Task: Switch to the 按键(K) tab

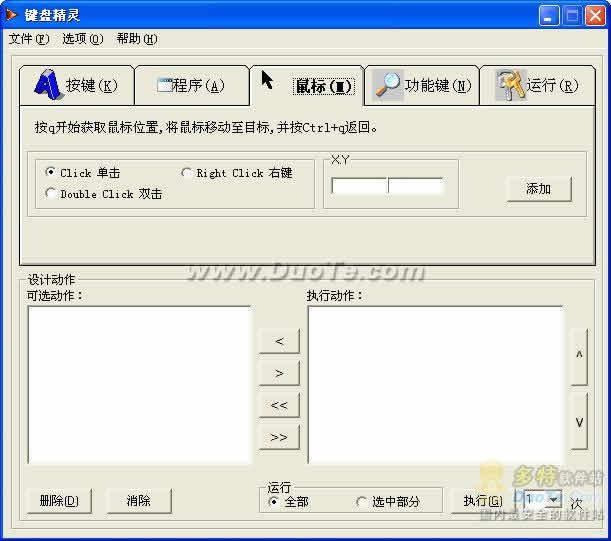Action: pos(76,85)
